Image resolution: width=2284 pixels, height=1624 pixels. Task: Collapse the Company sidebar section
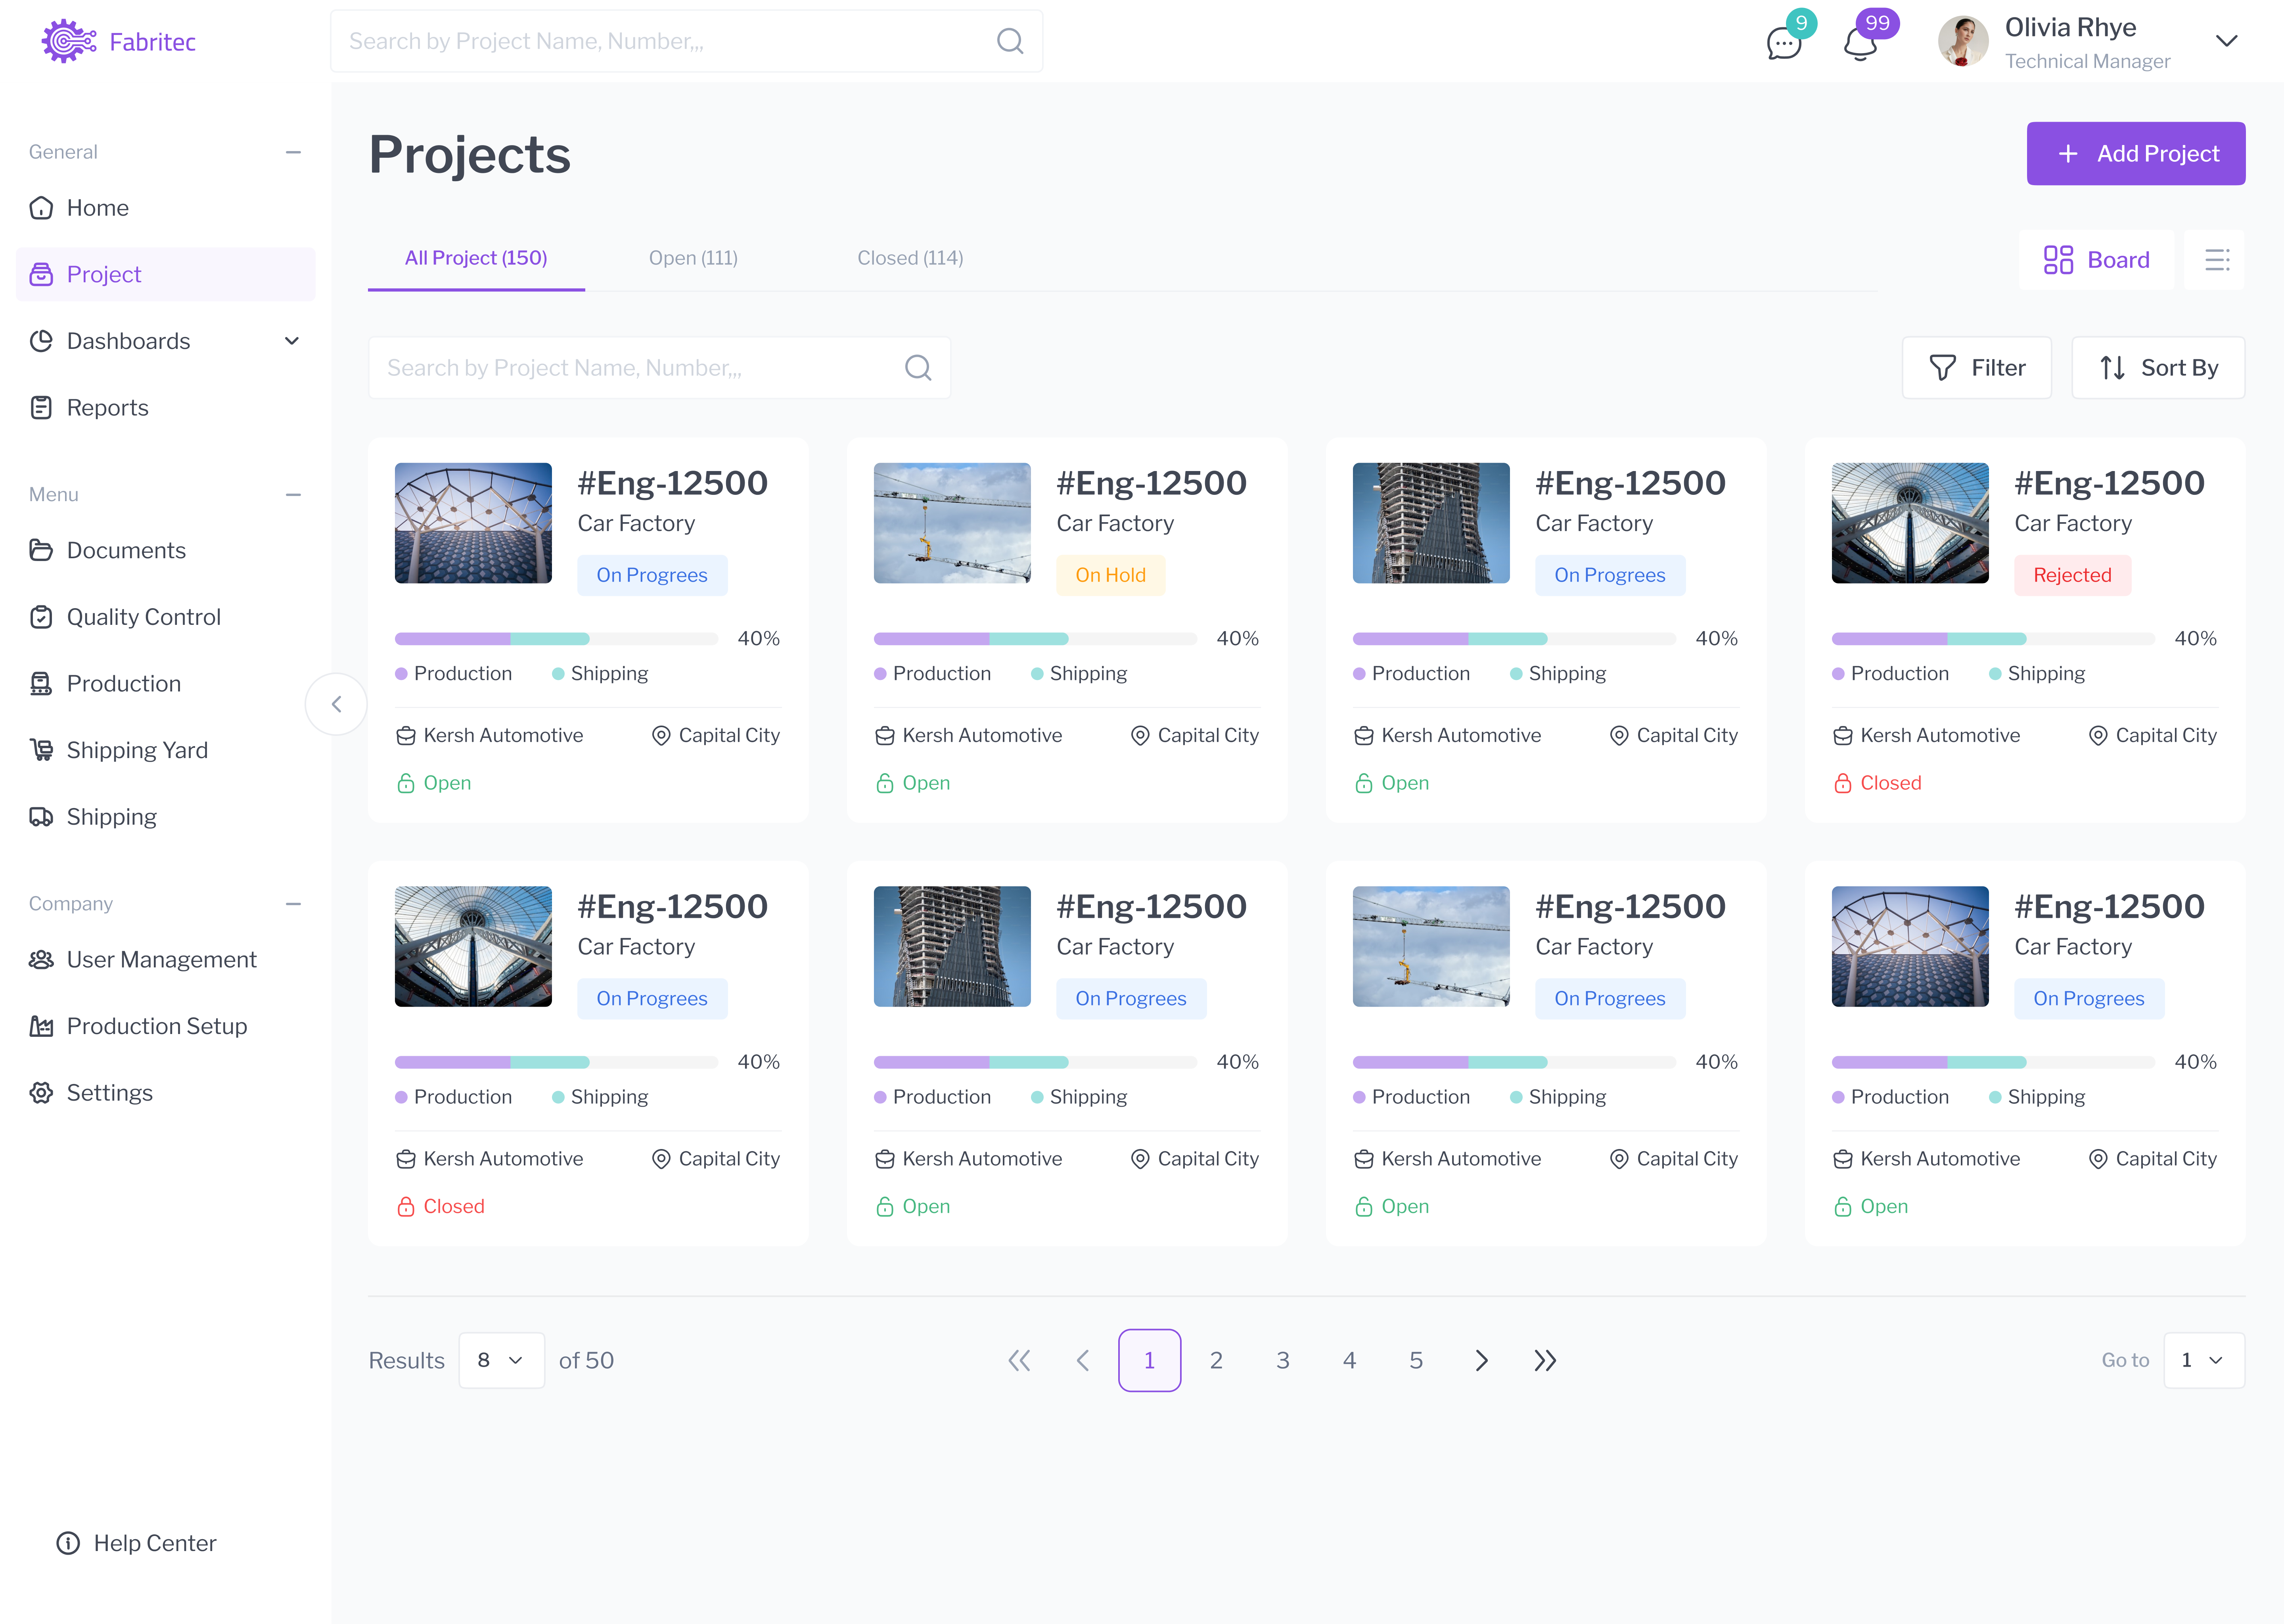293,903
